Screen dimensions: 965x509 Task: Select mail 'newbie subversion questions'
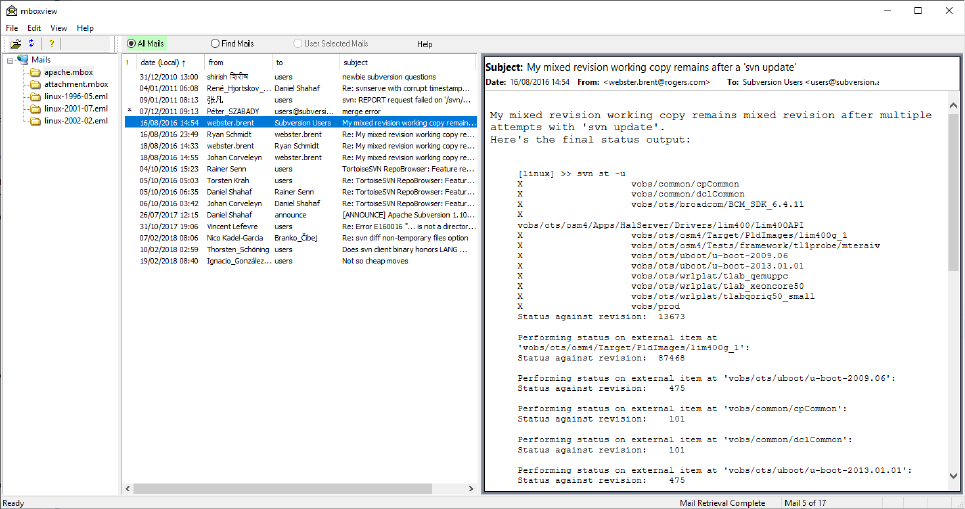click(300, 77)
